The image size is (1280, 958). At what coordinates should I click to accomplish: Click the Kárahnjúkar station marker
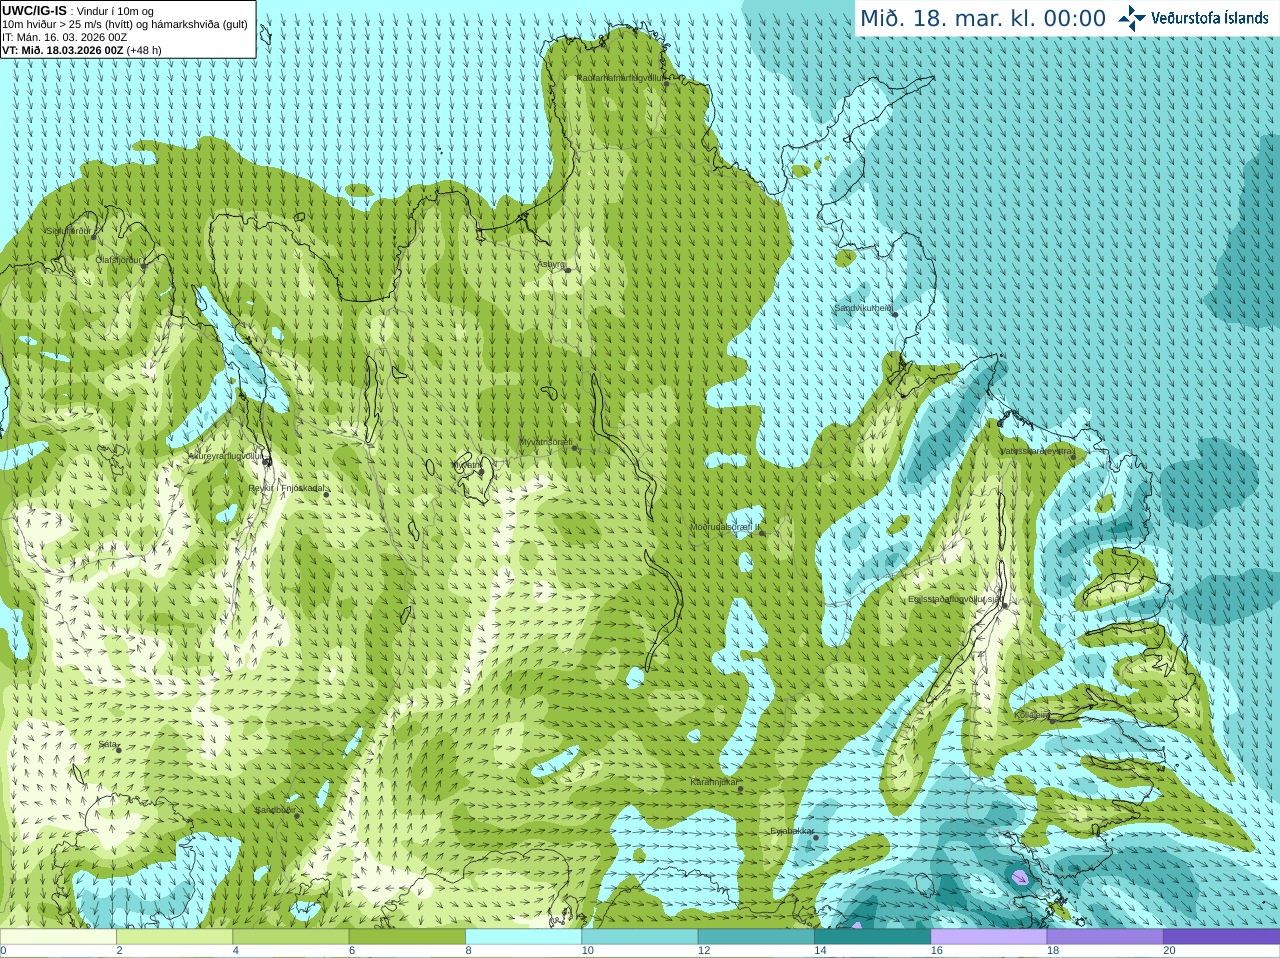(741, 789)
